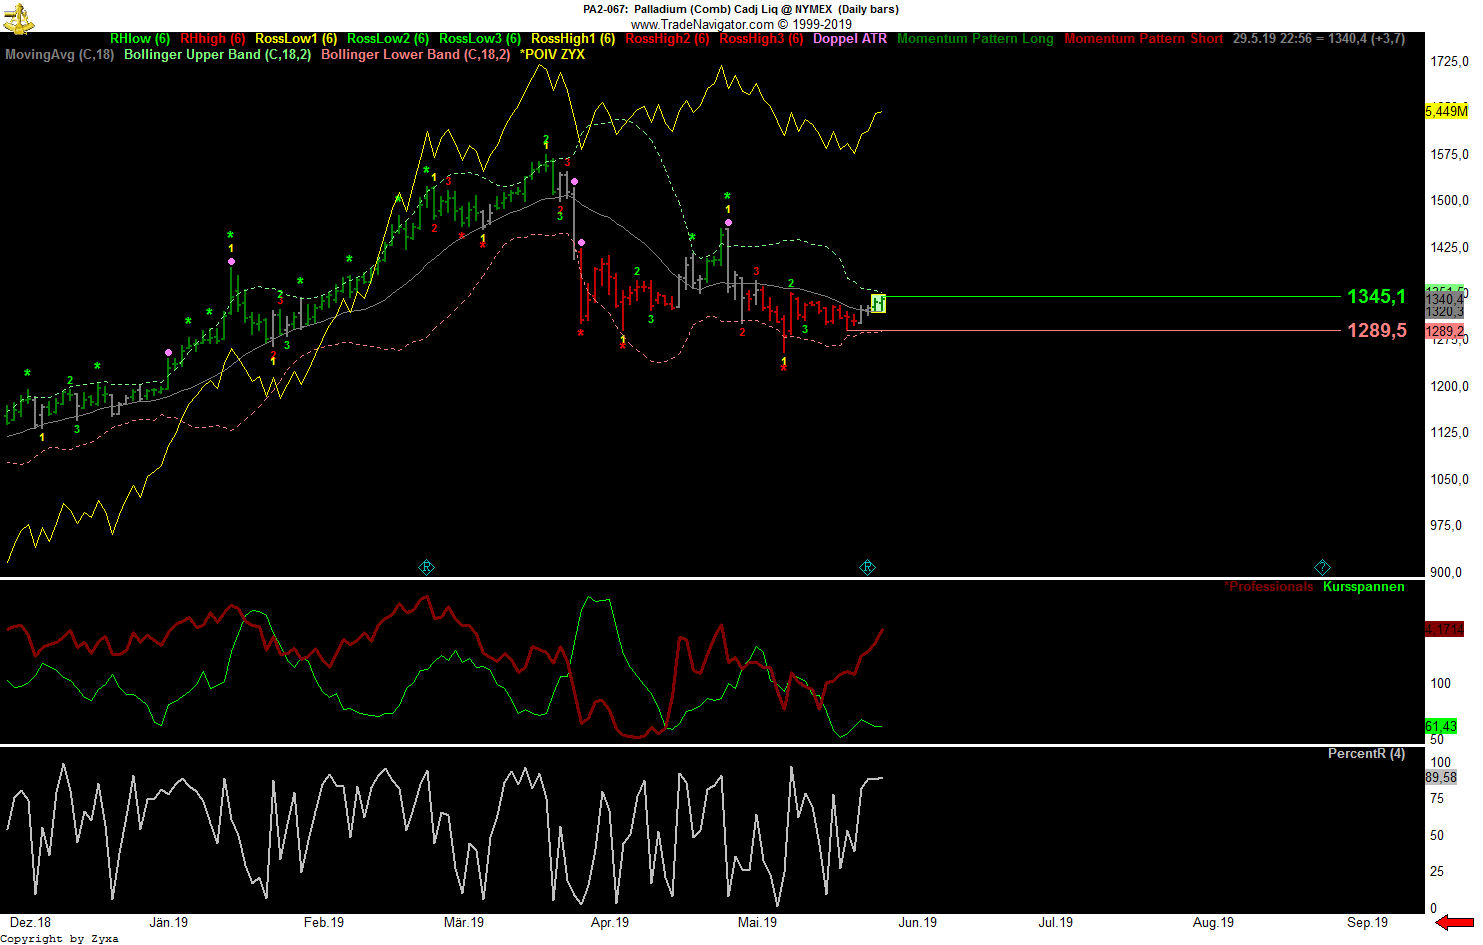Pick the RossHigh1 (6) indicator label
This screenshot has height=945, width=1483.
(573, 39)
